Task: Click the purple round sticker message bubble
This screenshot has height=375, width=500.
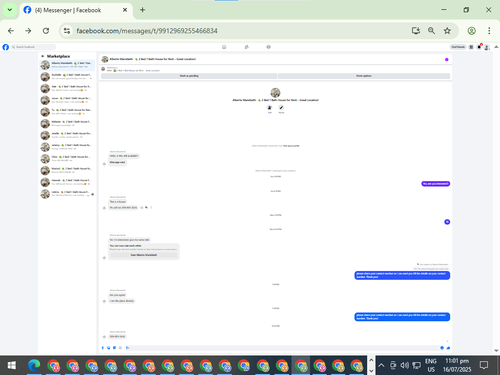Action: (x=447, y=222)
